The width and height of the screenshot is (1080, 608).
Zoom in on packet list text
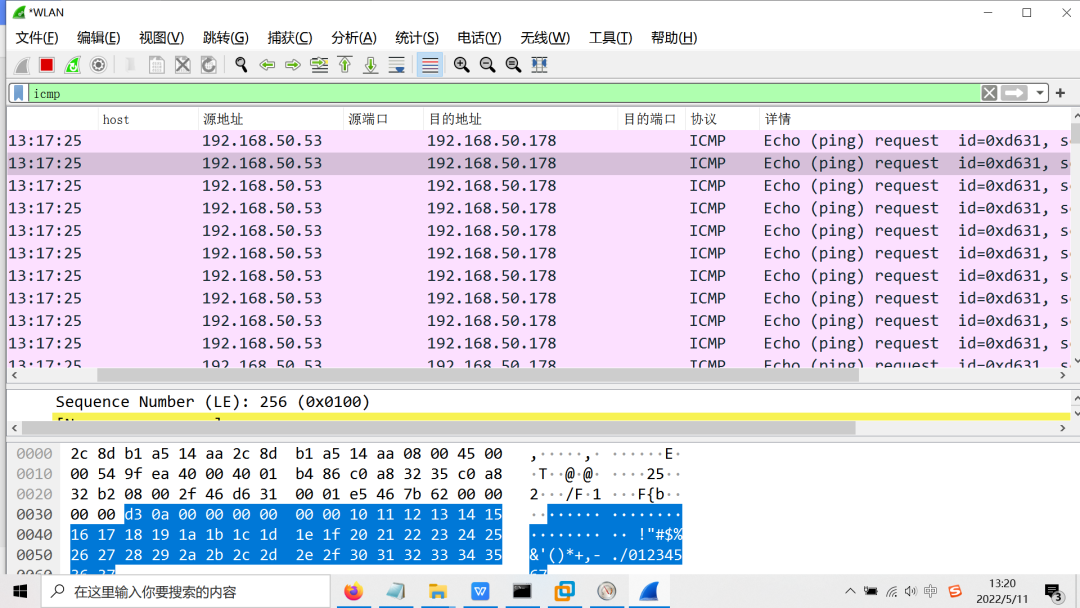pos(461,65)
